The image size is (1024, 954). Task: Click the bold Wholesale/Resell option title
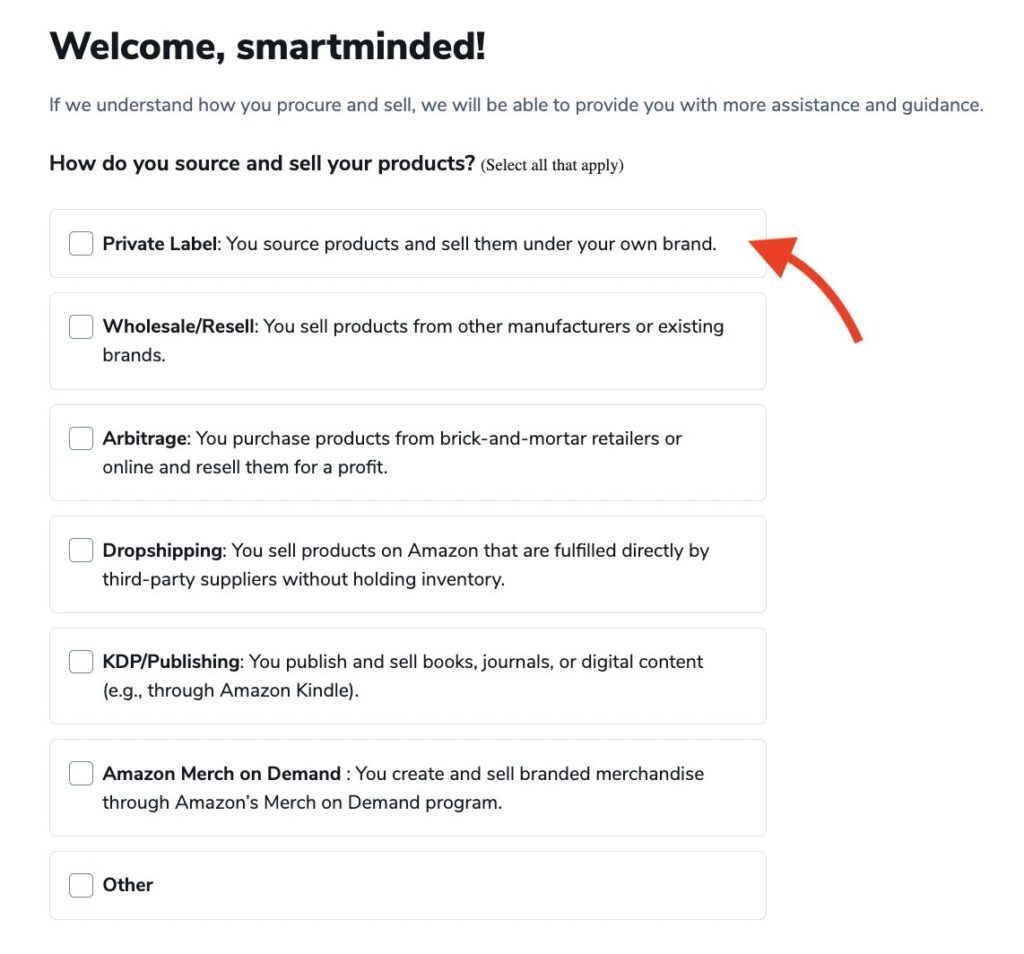click(x=179, y=326)
